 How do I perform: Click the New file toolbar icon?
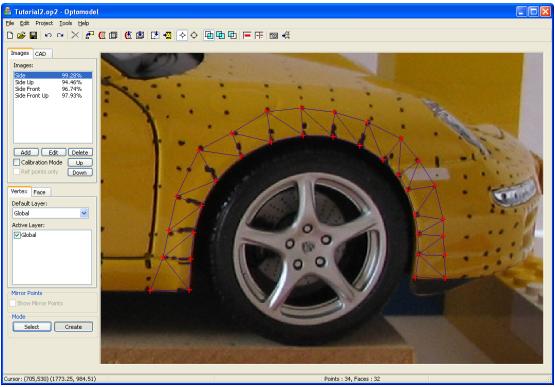(x=10, y=35)
